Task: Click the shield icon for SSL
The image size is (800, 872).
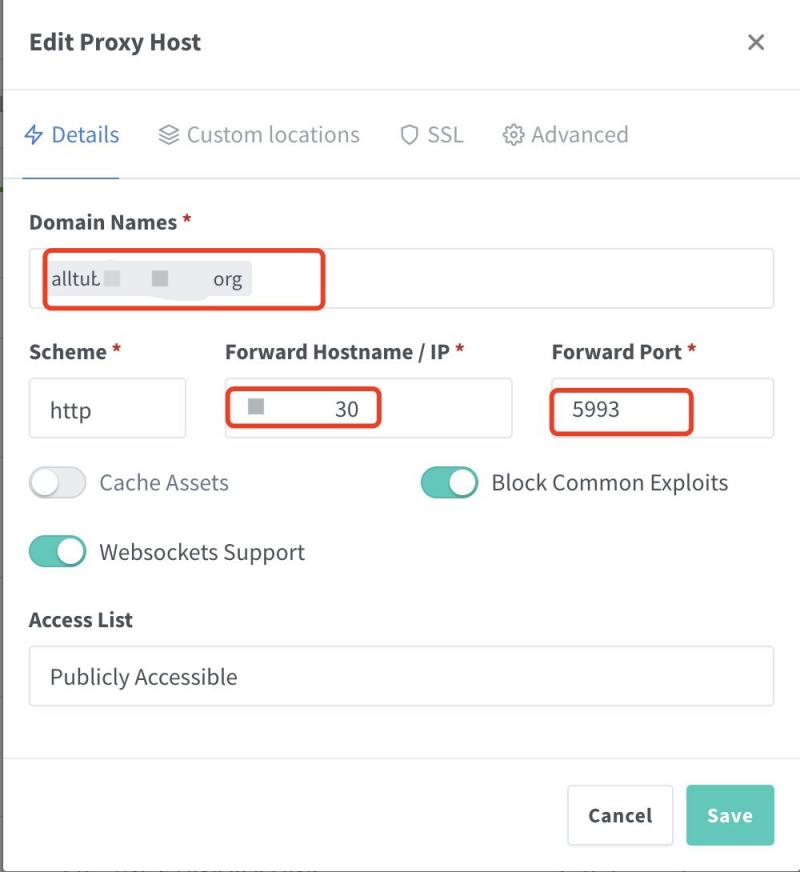Action: pyautogui.click(x=409, y=135)
